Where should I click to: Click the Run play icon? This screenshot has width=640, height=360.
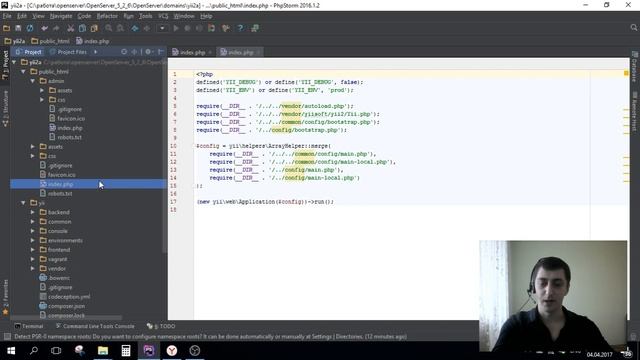pos(176,28)
